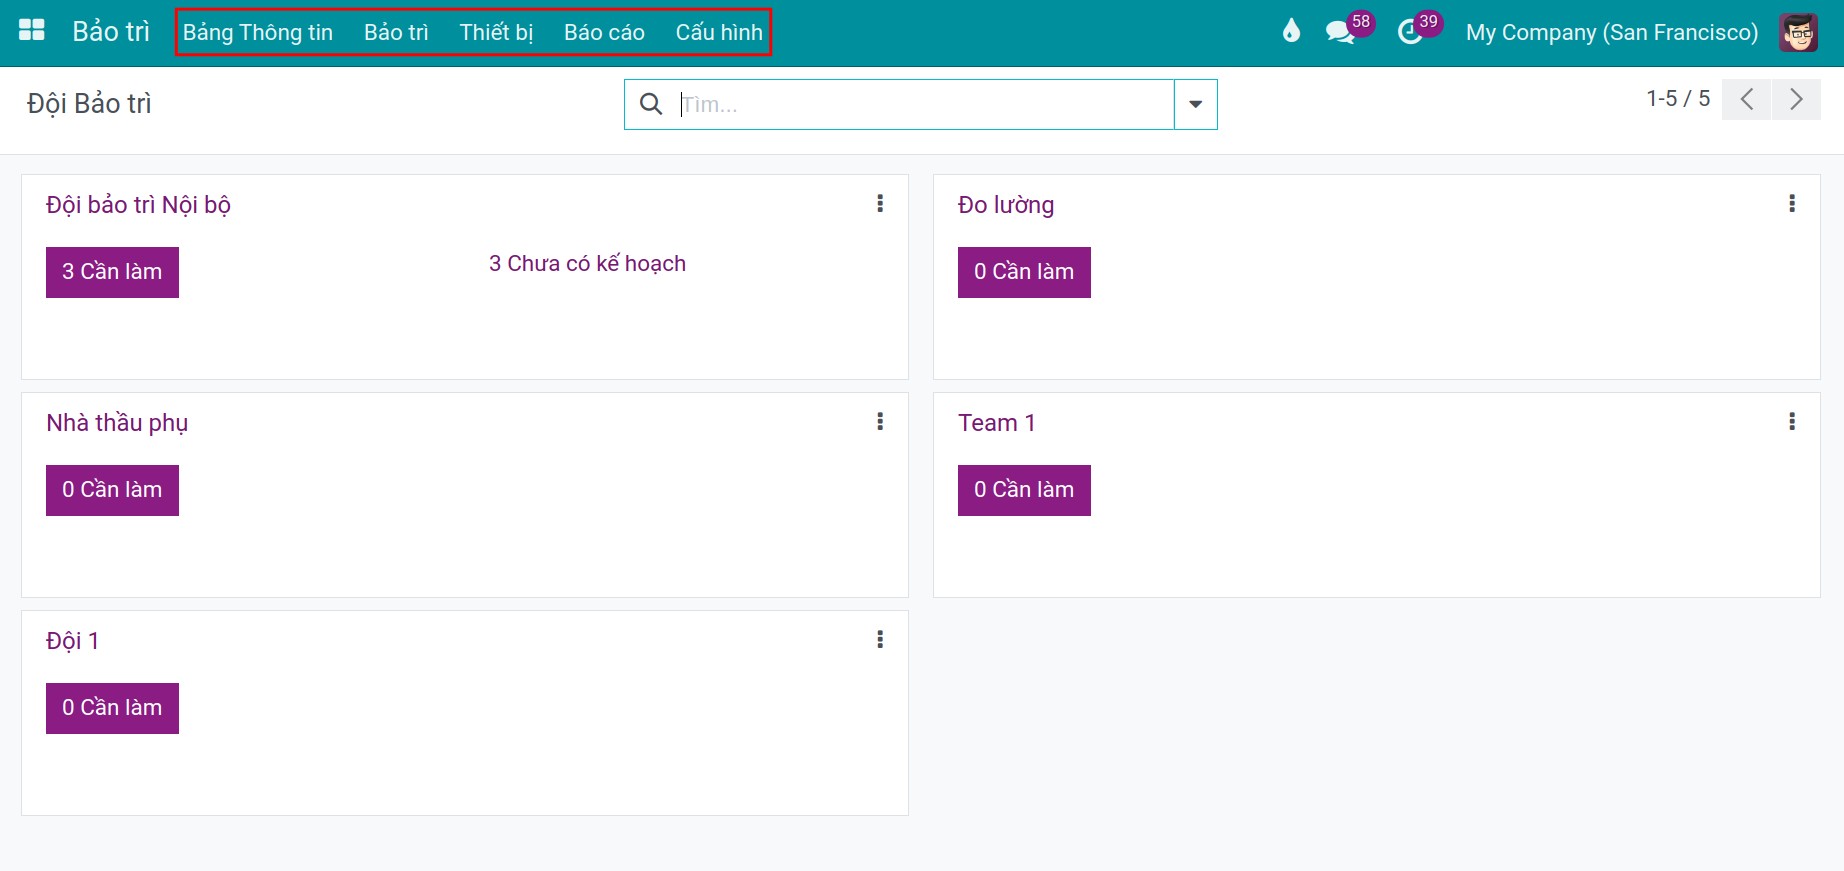
Task: Open three-dot options for Đội 1 card
Action: (880, 640)
